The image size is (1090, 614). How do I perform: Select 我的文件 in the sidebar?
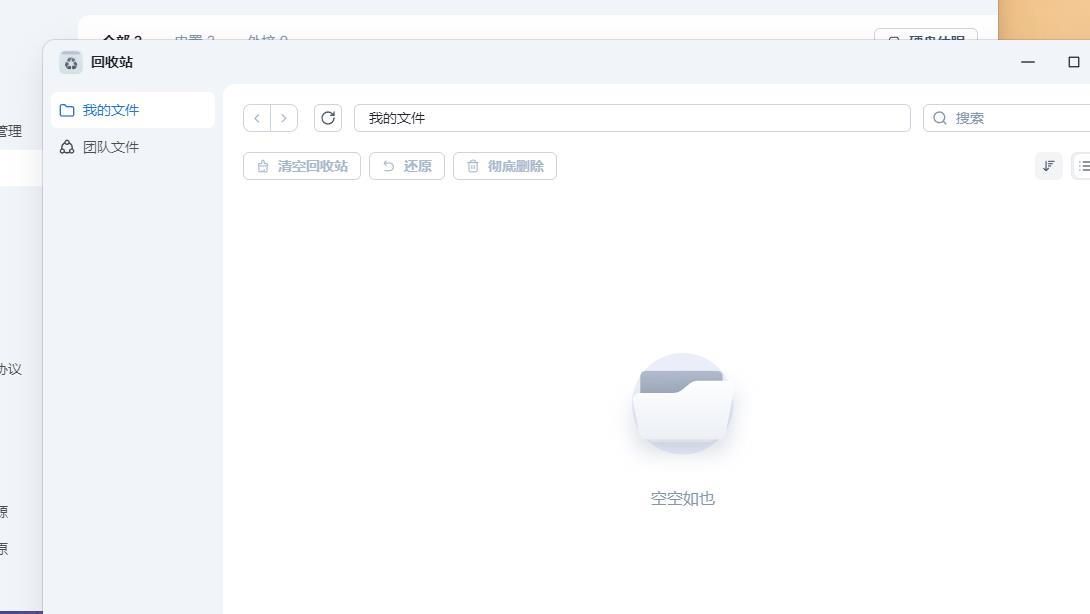click(133, 110)
